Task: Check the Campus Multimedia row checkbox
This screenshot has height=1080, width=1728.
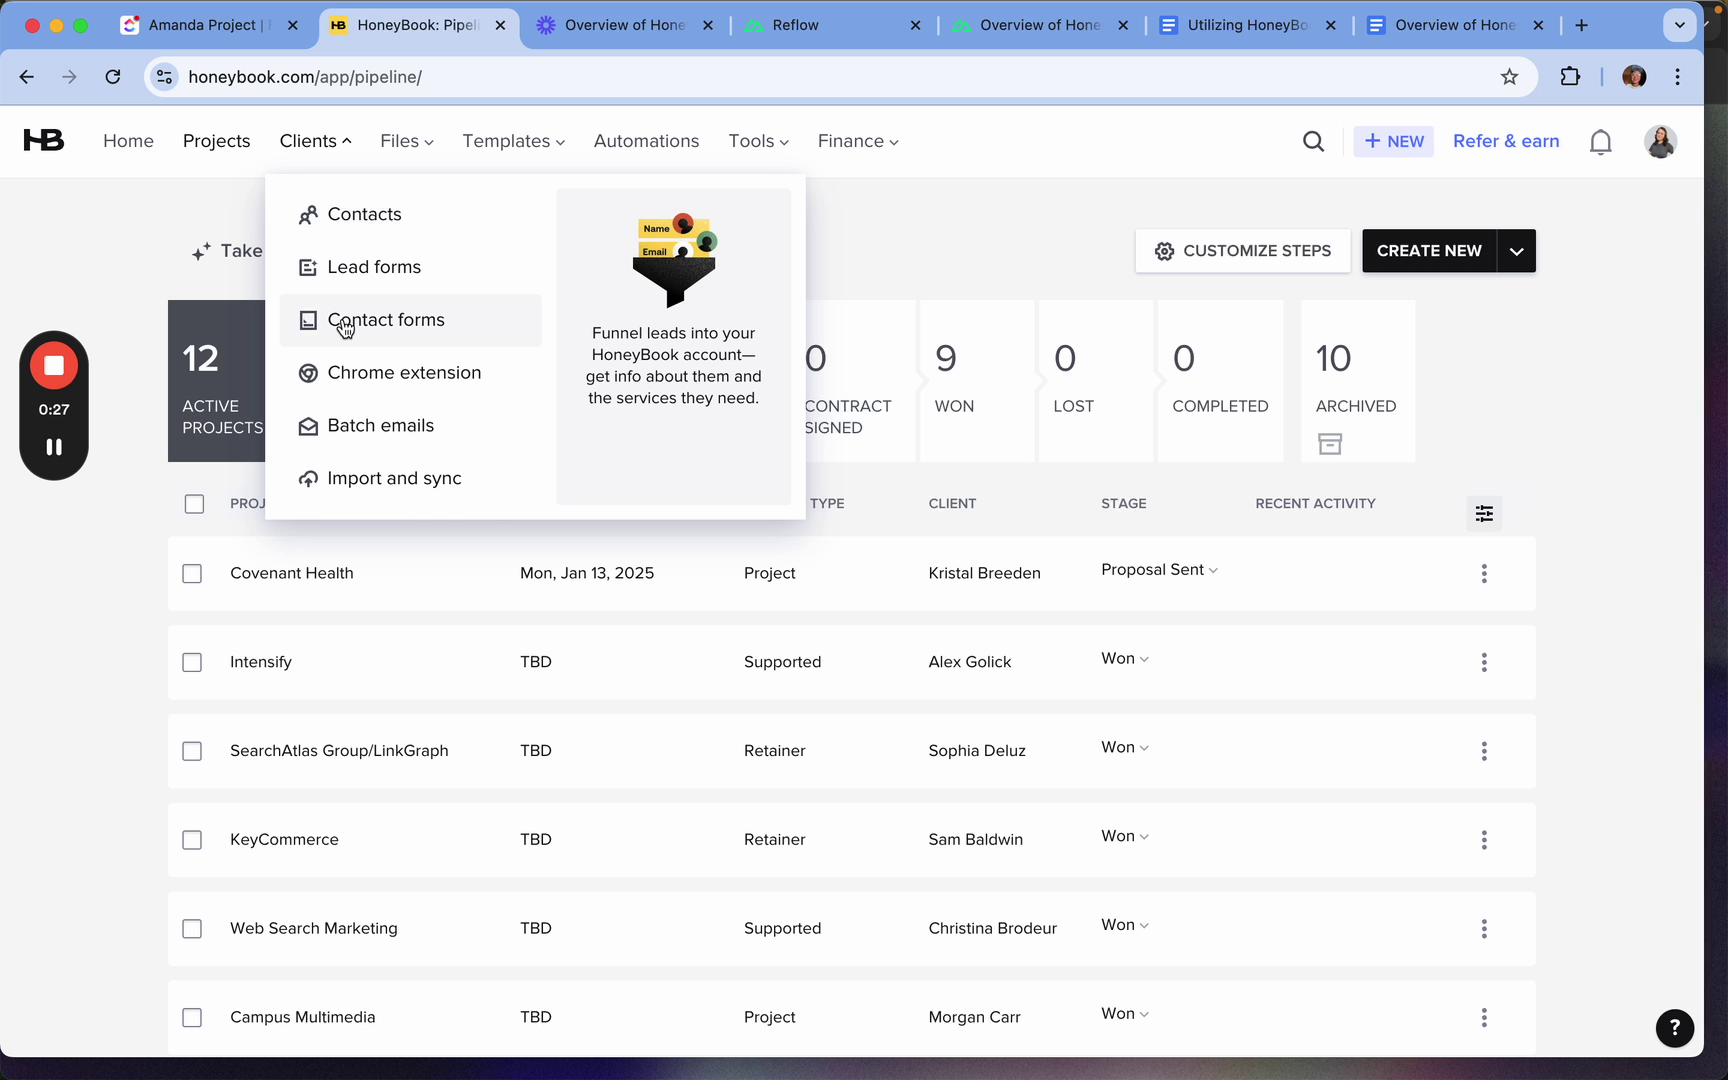Action: pyautogui.click(x=192, y=1018)
